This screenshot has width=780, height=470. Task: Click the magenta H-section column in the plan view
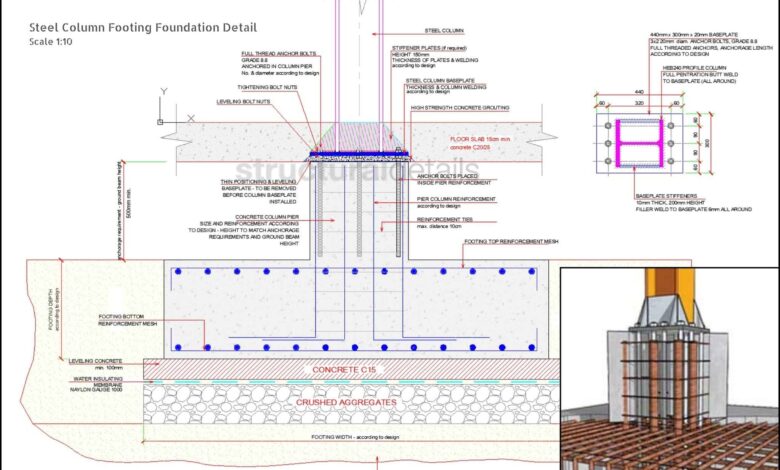(x=639, y=143)
